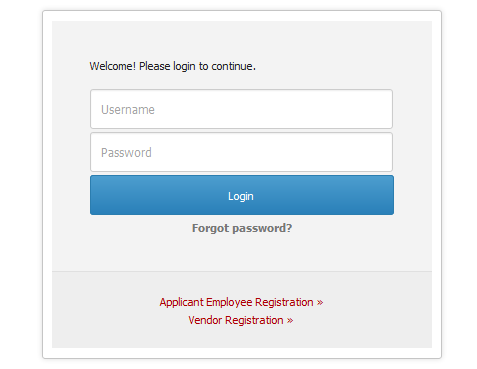Click the right edge of the Login button
477x369 pixels.
(387, 195)
